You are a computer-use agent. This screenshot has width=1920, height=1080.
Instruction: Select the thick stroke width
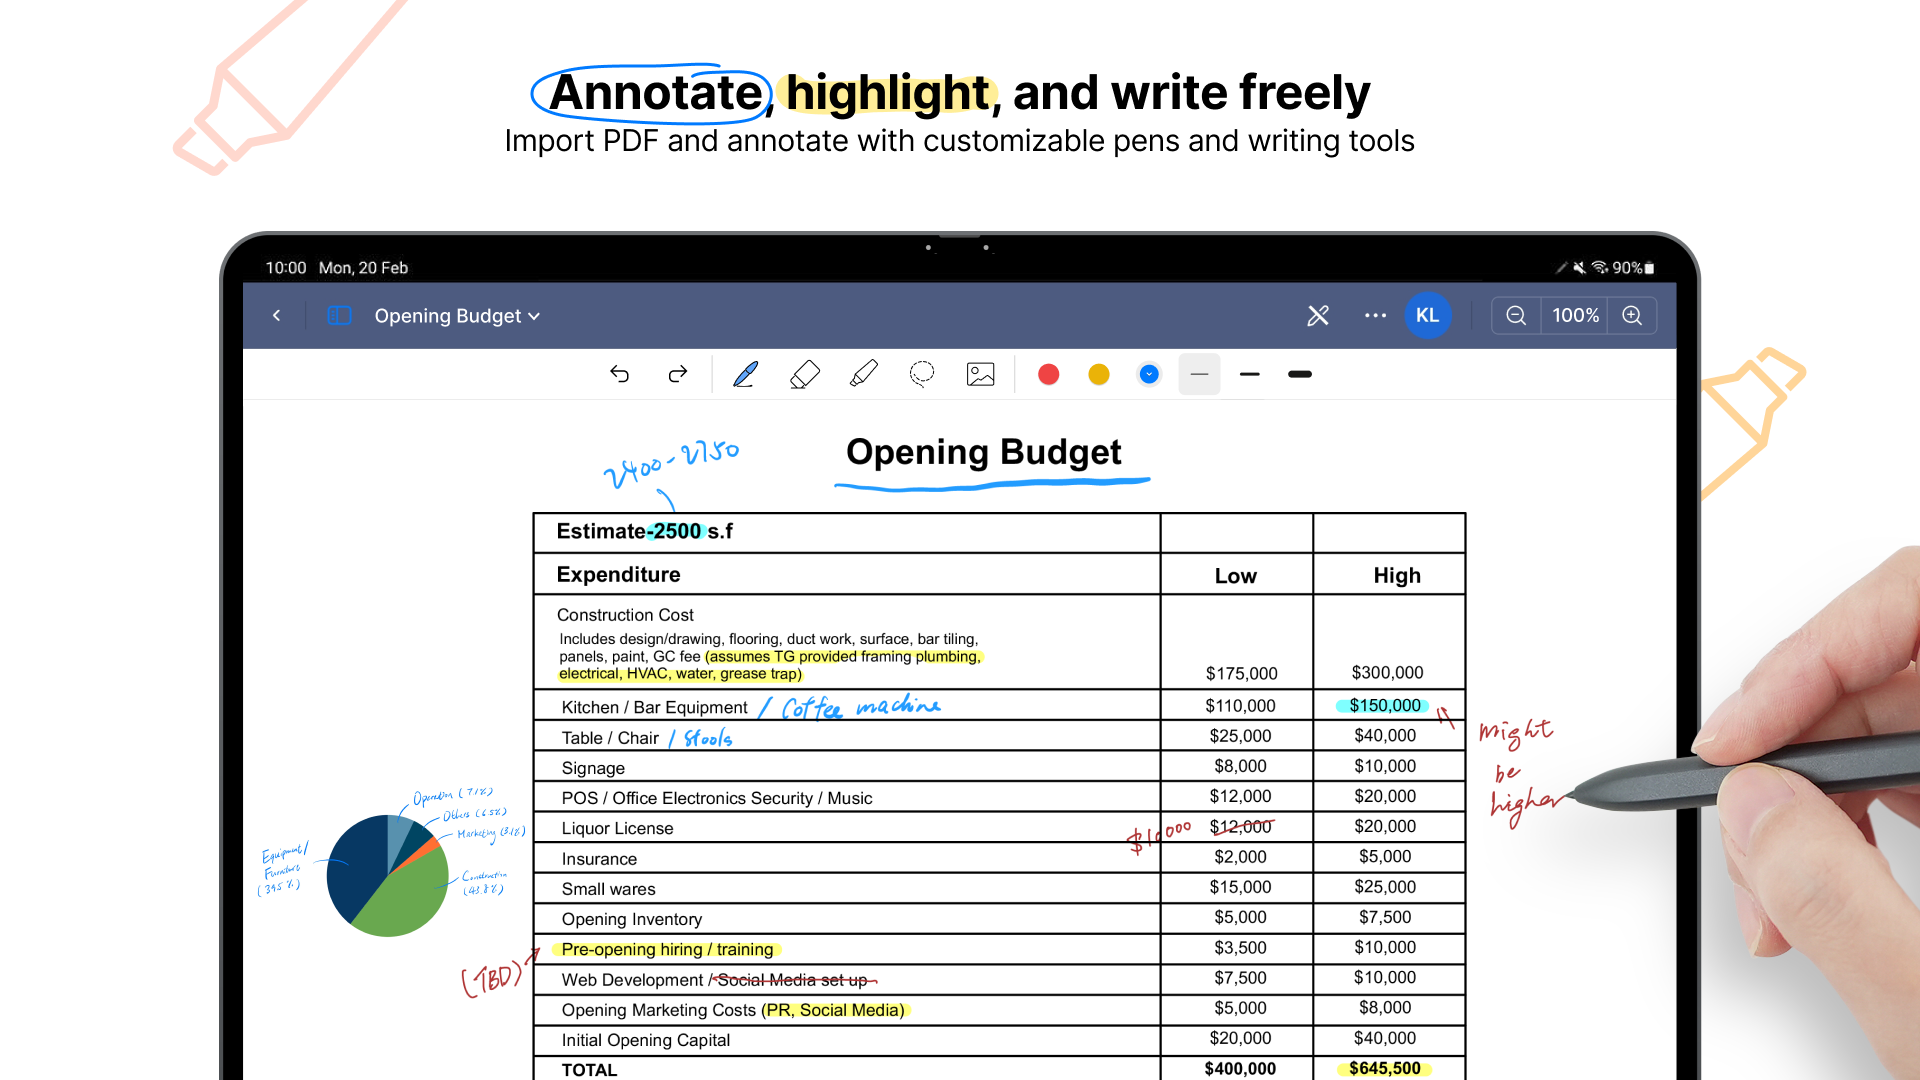[1299, 374]
